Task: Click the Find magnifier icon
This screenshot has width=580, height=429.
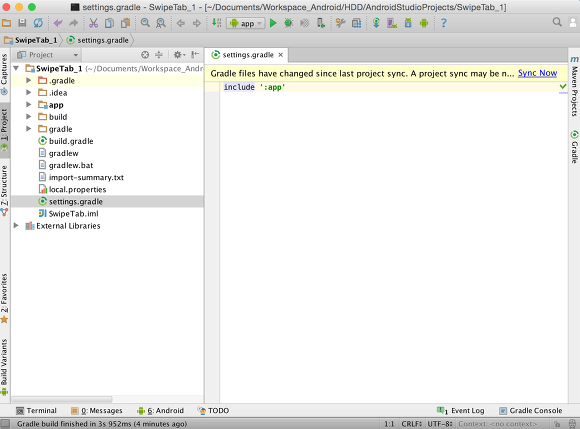Action: [145, 23]
